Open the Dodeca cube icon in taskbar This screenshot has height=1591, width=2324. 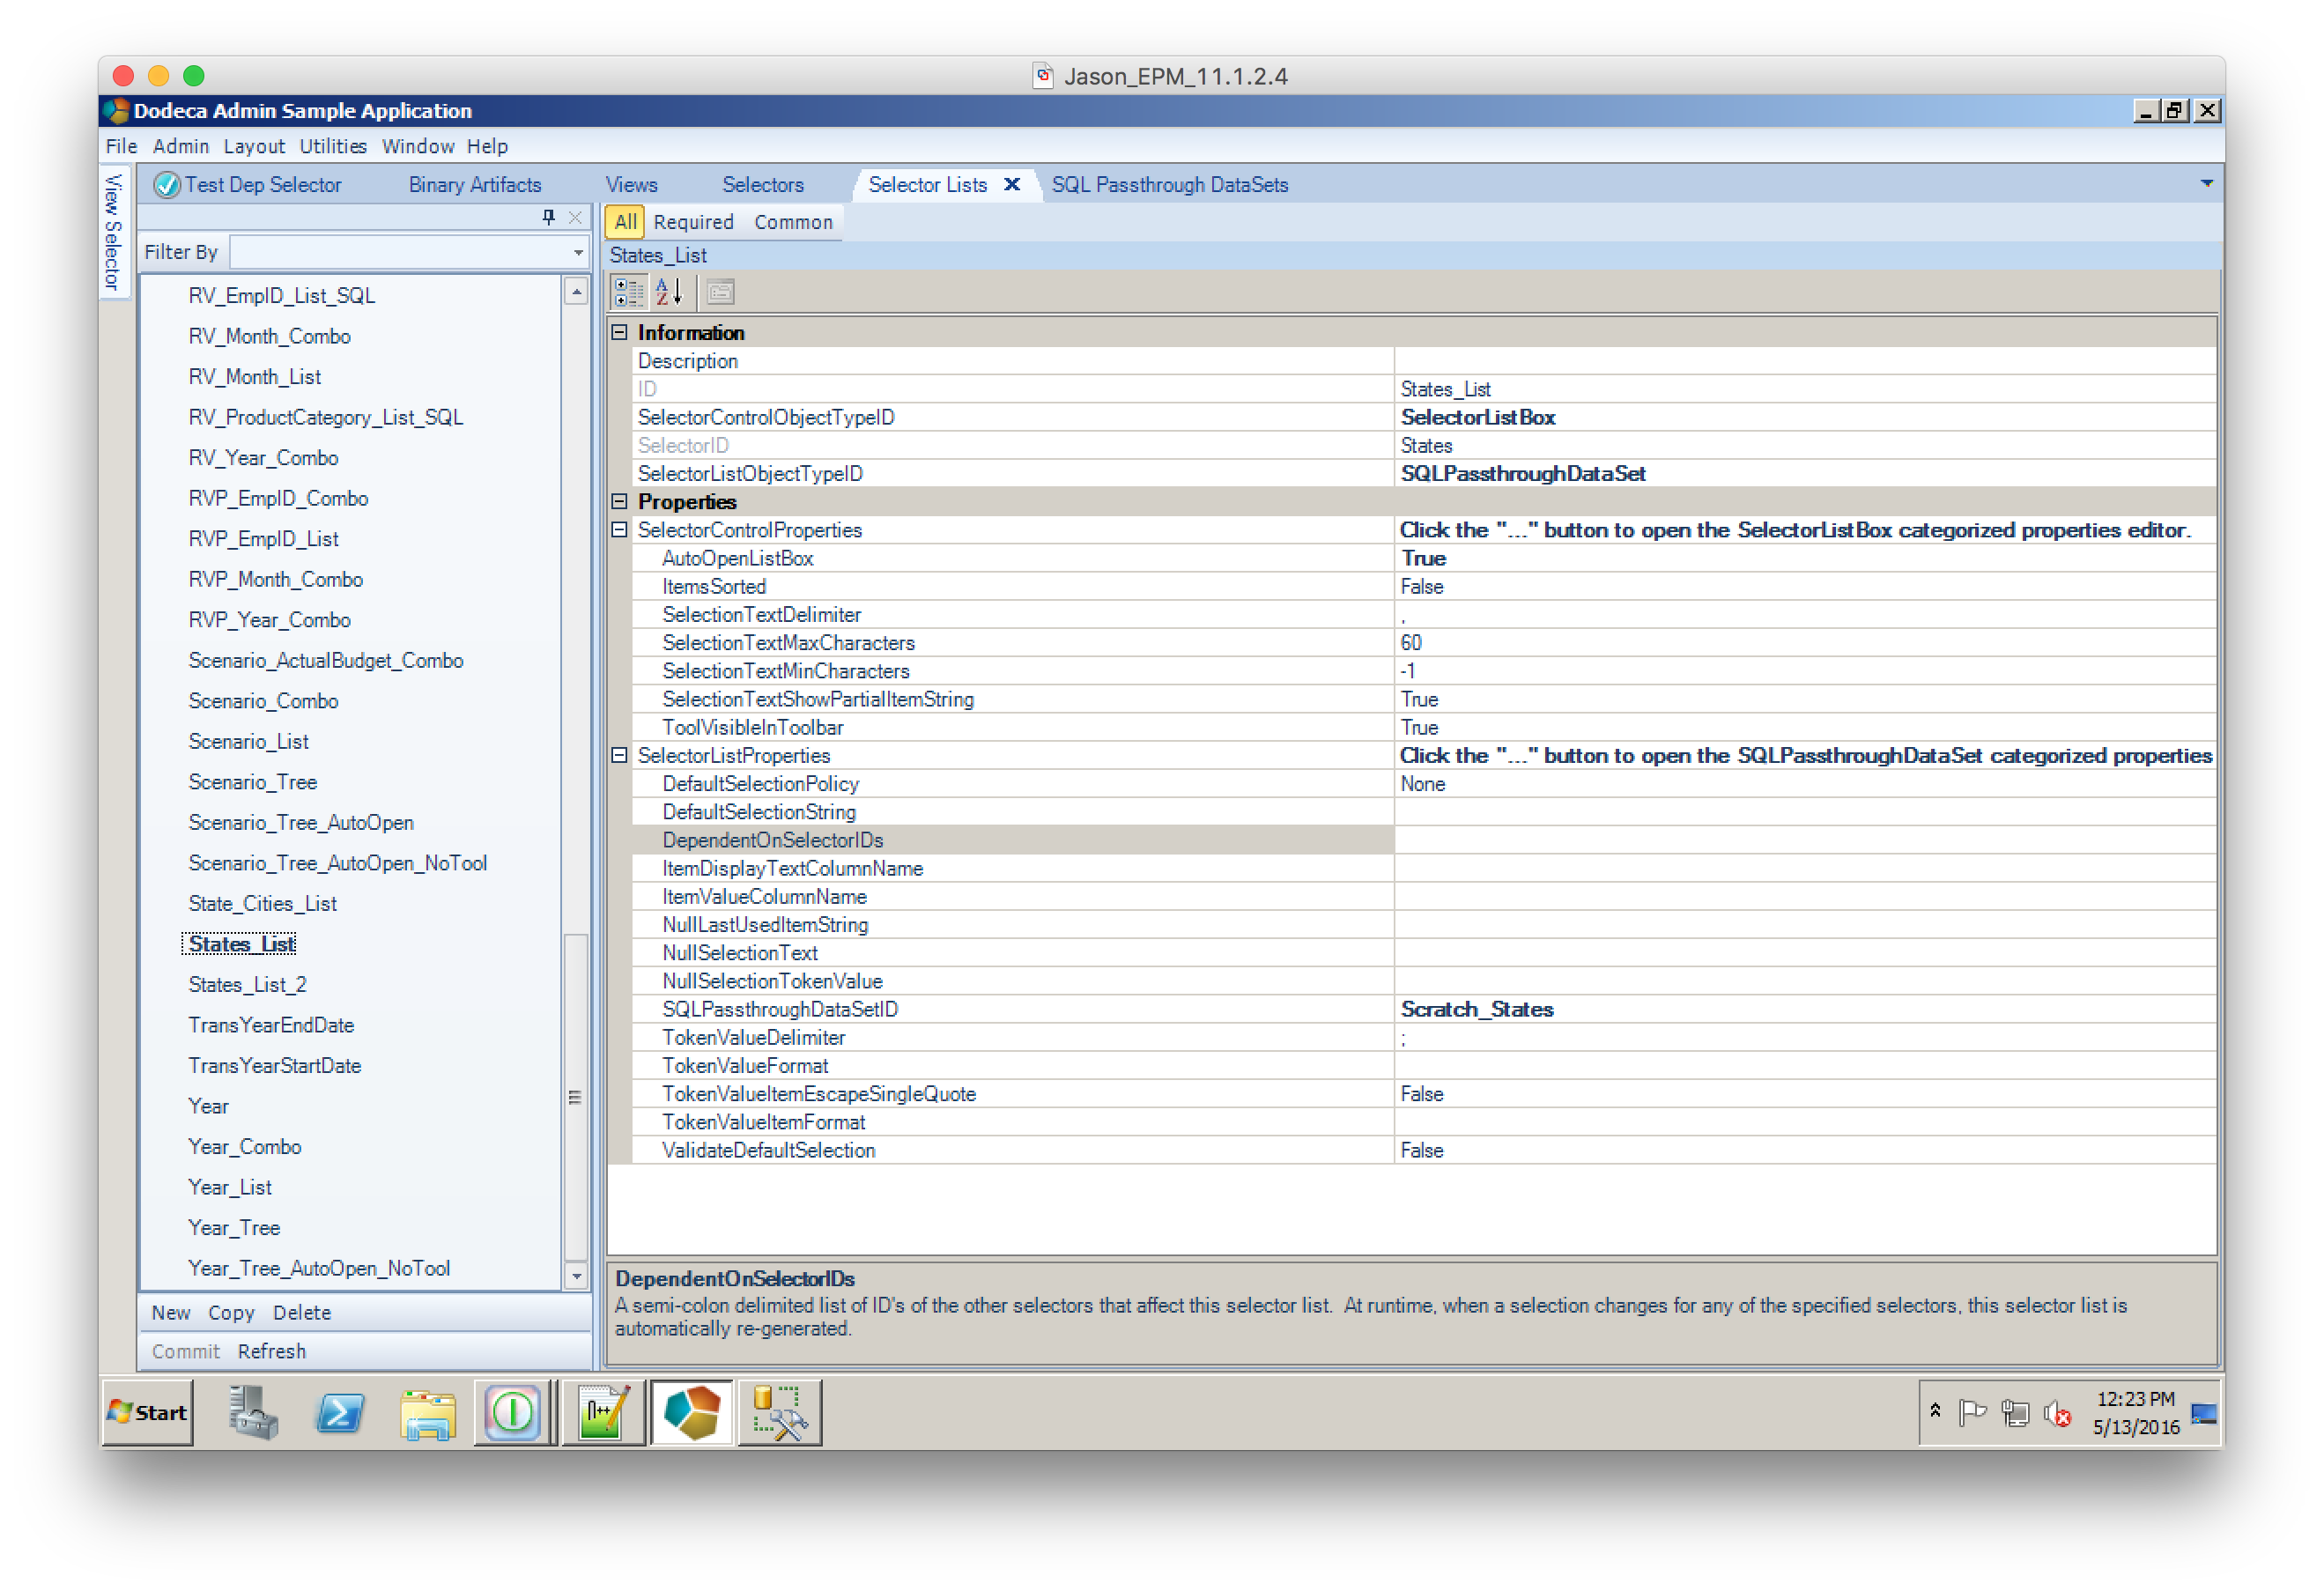click(691, 1412)
